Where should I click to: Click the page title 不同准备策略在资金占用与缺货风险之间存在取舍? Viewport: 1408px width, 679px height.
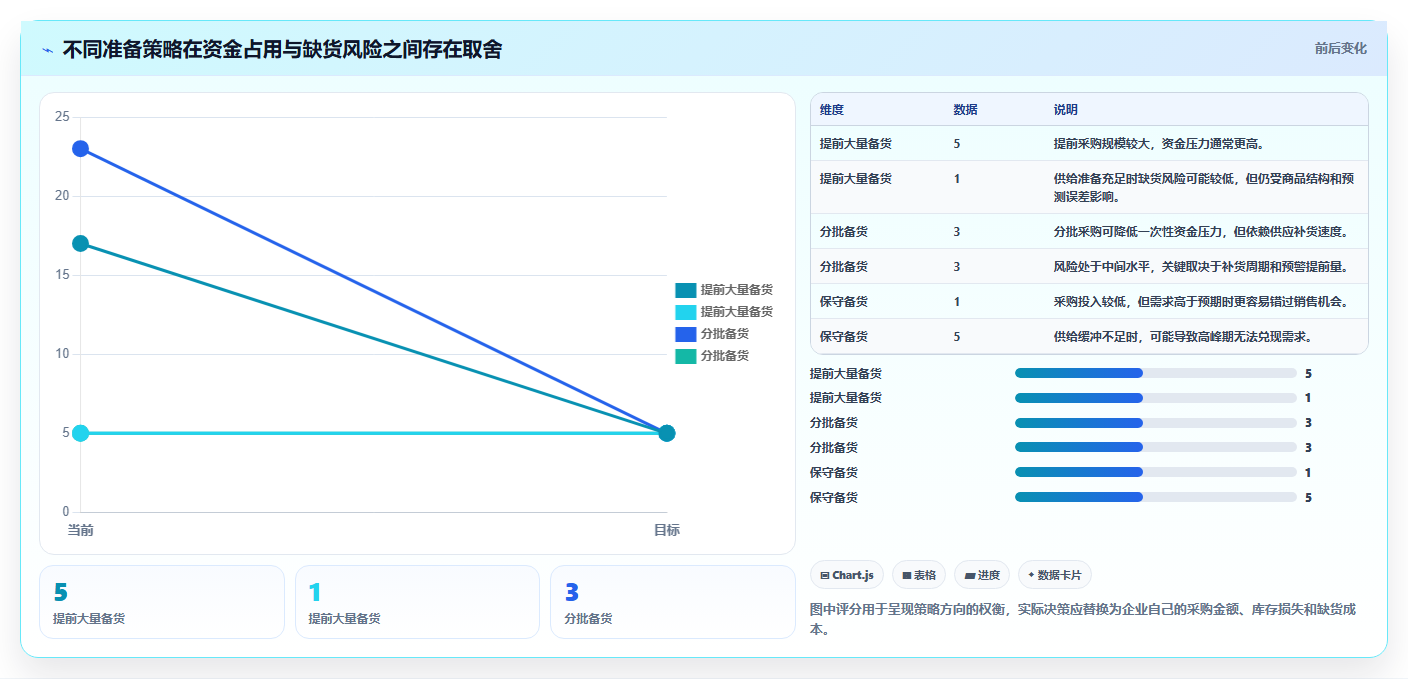pos(282,49)
